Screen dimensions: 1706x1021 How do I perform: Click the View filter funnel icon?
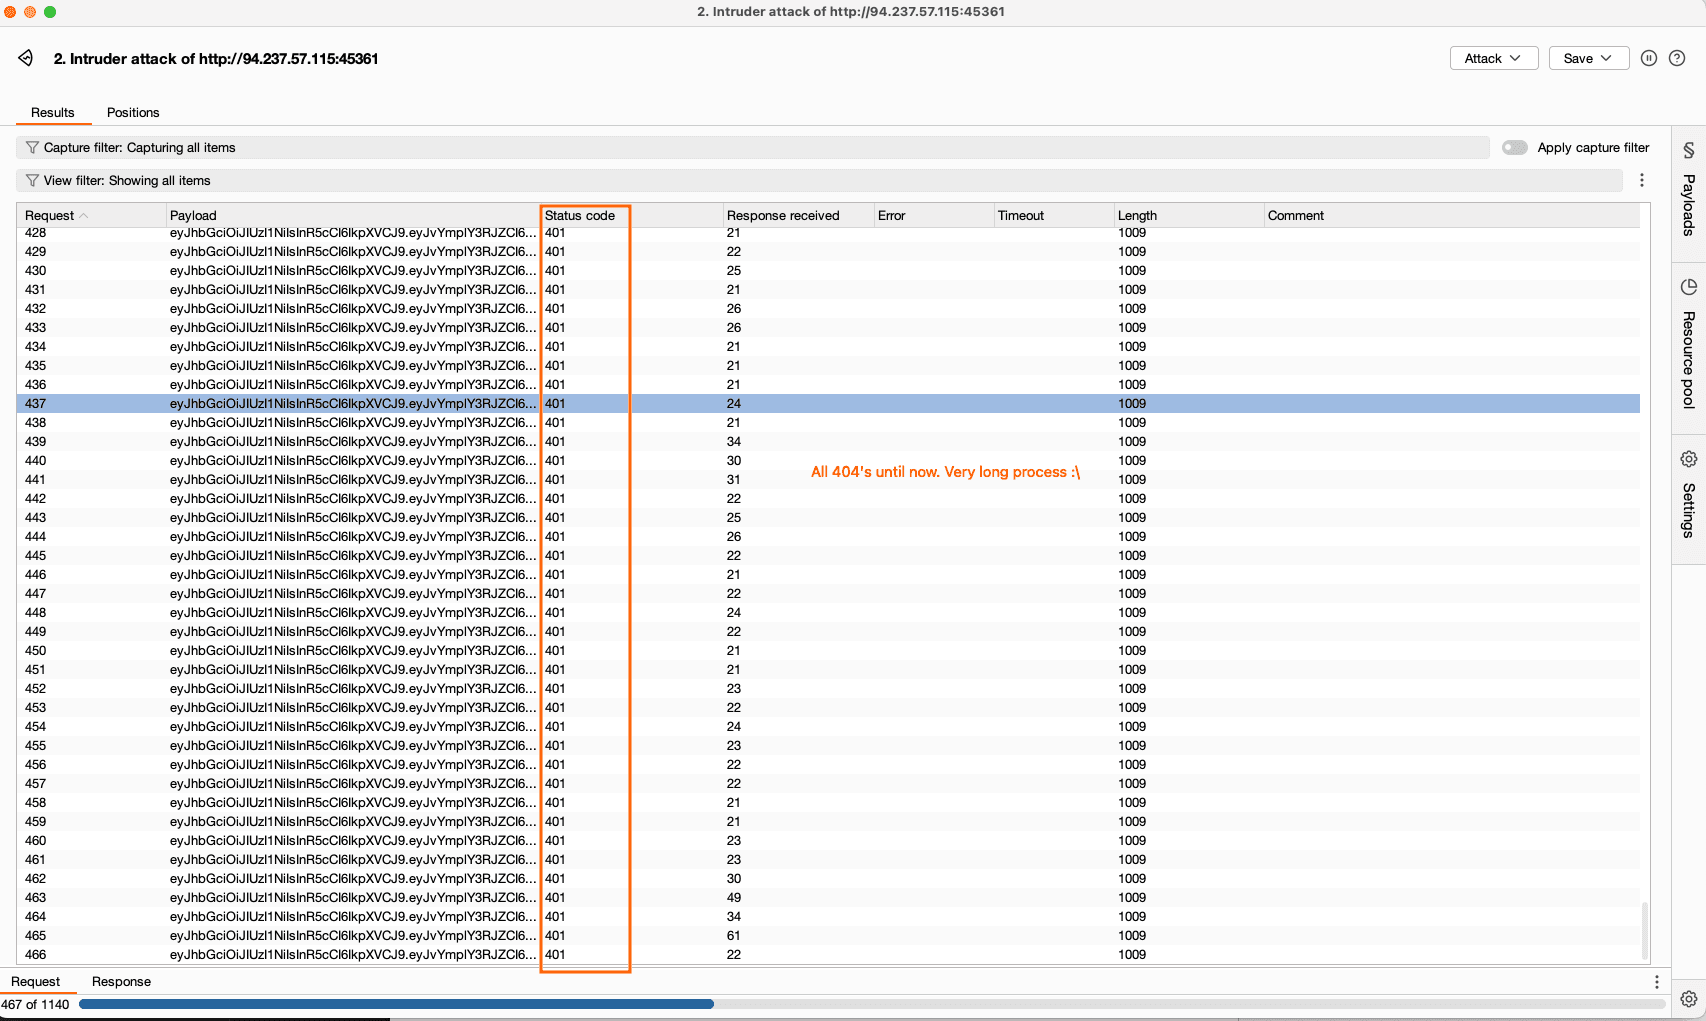(x=32, y=181)
